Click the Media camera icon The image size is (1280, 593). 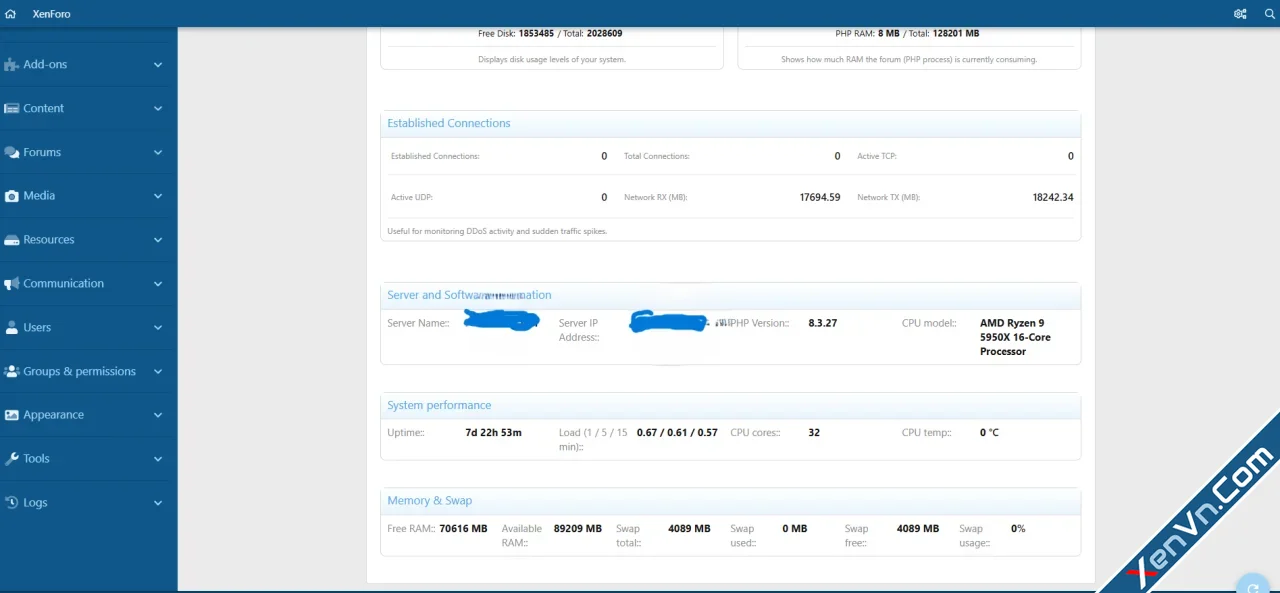tap(12, 196)
